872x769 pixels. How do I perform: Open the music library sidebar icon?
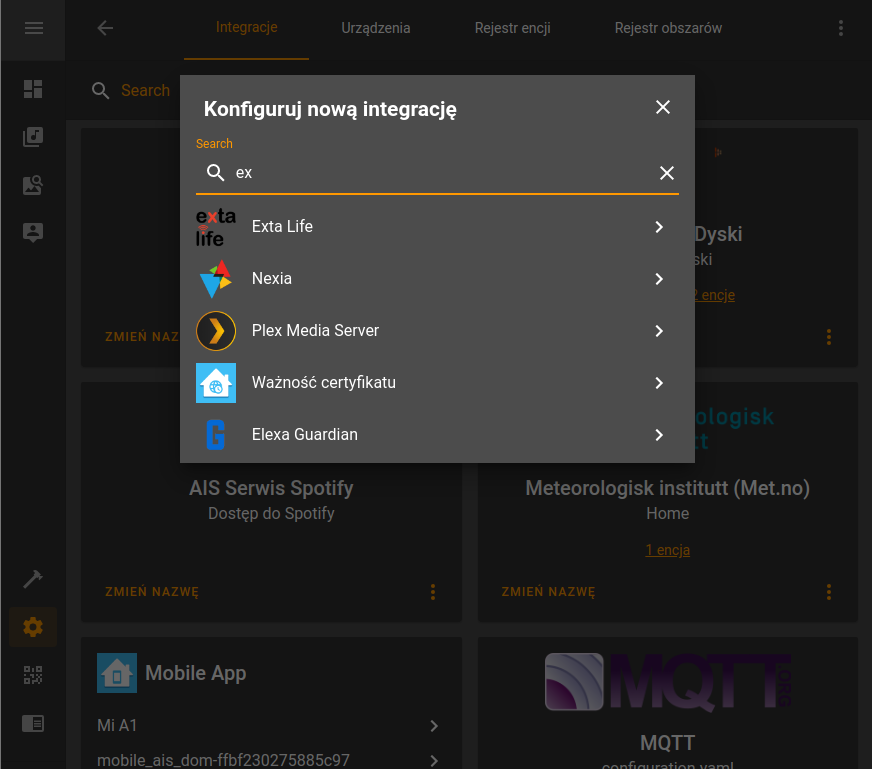coord(33,137)
